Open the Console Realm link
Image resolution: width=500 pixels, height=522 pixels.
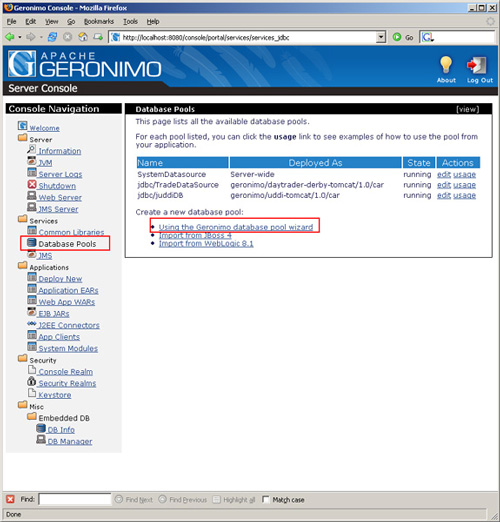coord(66,372)
